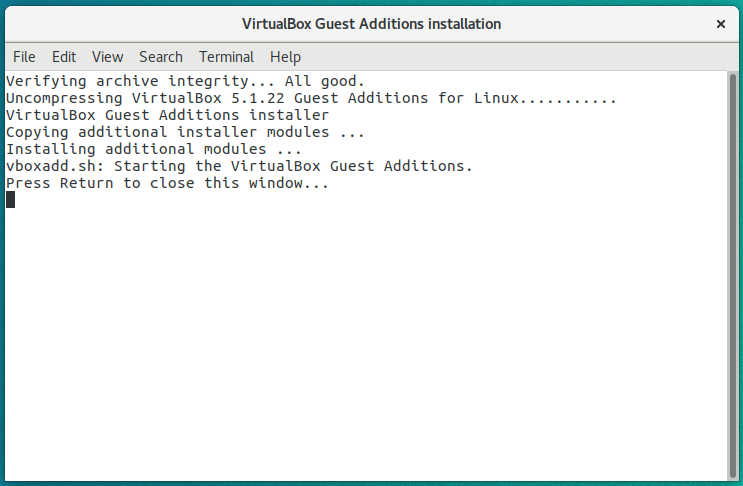
Task: Open the File menu
Action: click(x=24, y=57)
